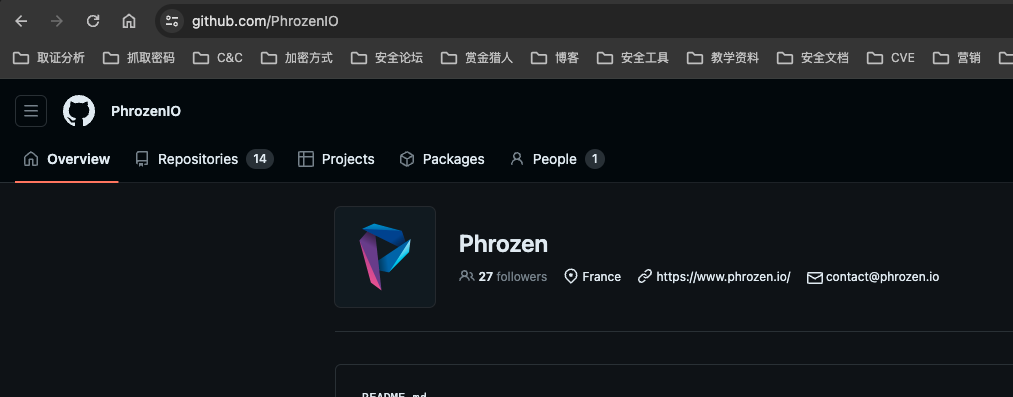The image size is (1013, 397).
Task: Switch to the People tab
Action: [x=557, y=159]
